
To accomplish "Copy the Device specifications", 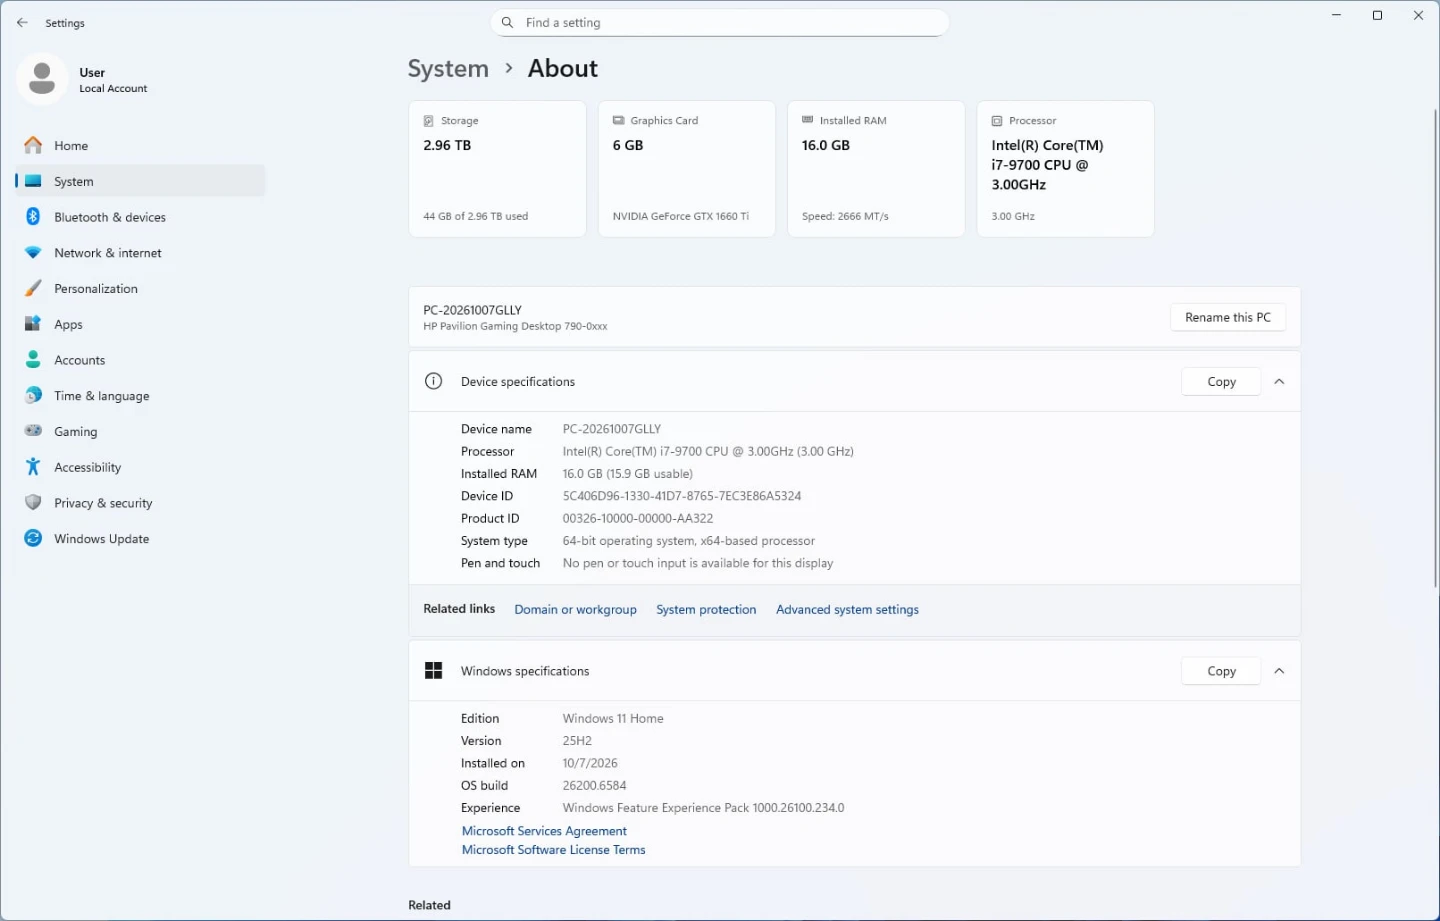I will point(1221,382).
